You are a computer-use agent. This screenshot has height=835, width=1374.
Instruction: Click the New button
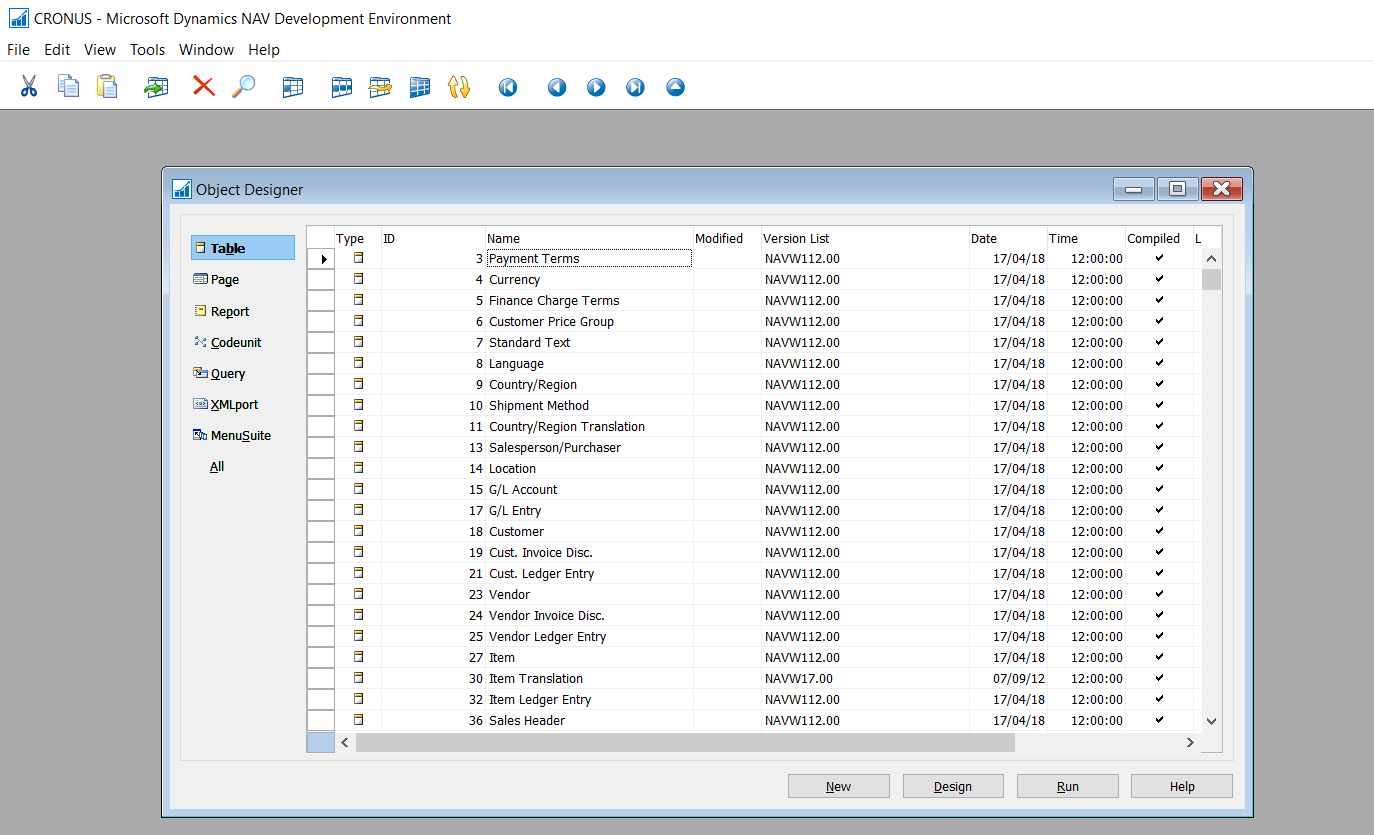click(839, 786)
